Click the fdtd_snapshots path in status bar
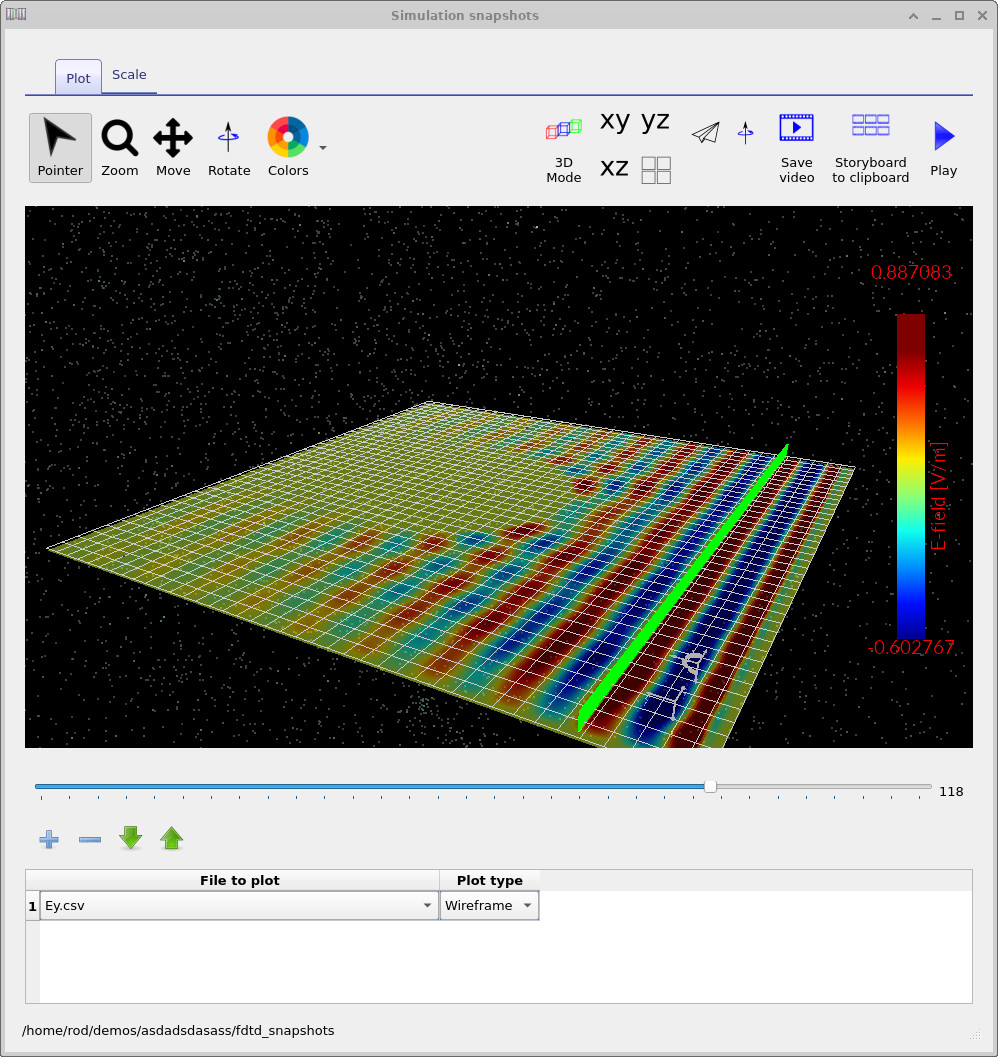998x1057 pixels. [178, 1030]
